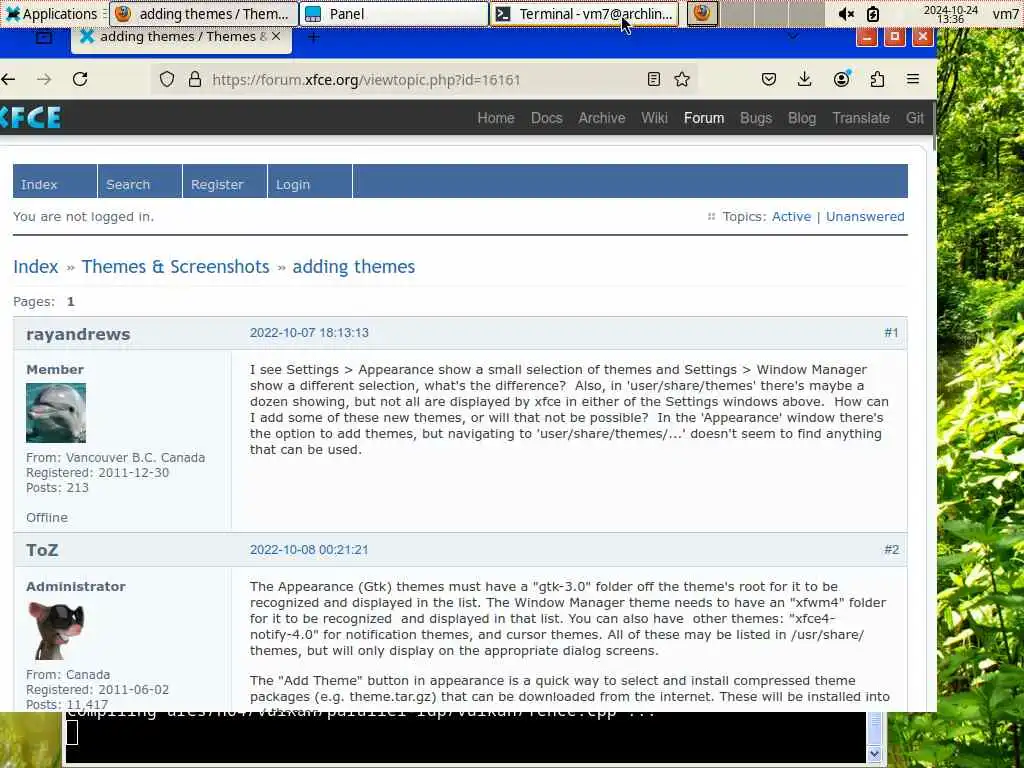Image resolution: width=1024 pixels, height=768 pixels.
Task: Click the address bar URL field
Action: (x=423, y=80)
